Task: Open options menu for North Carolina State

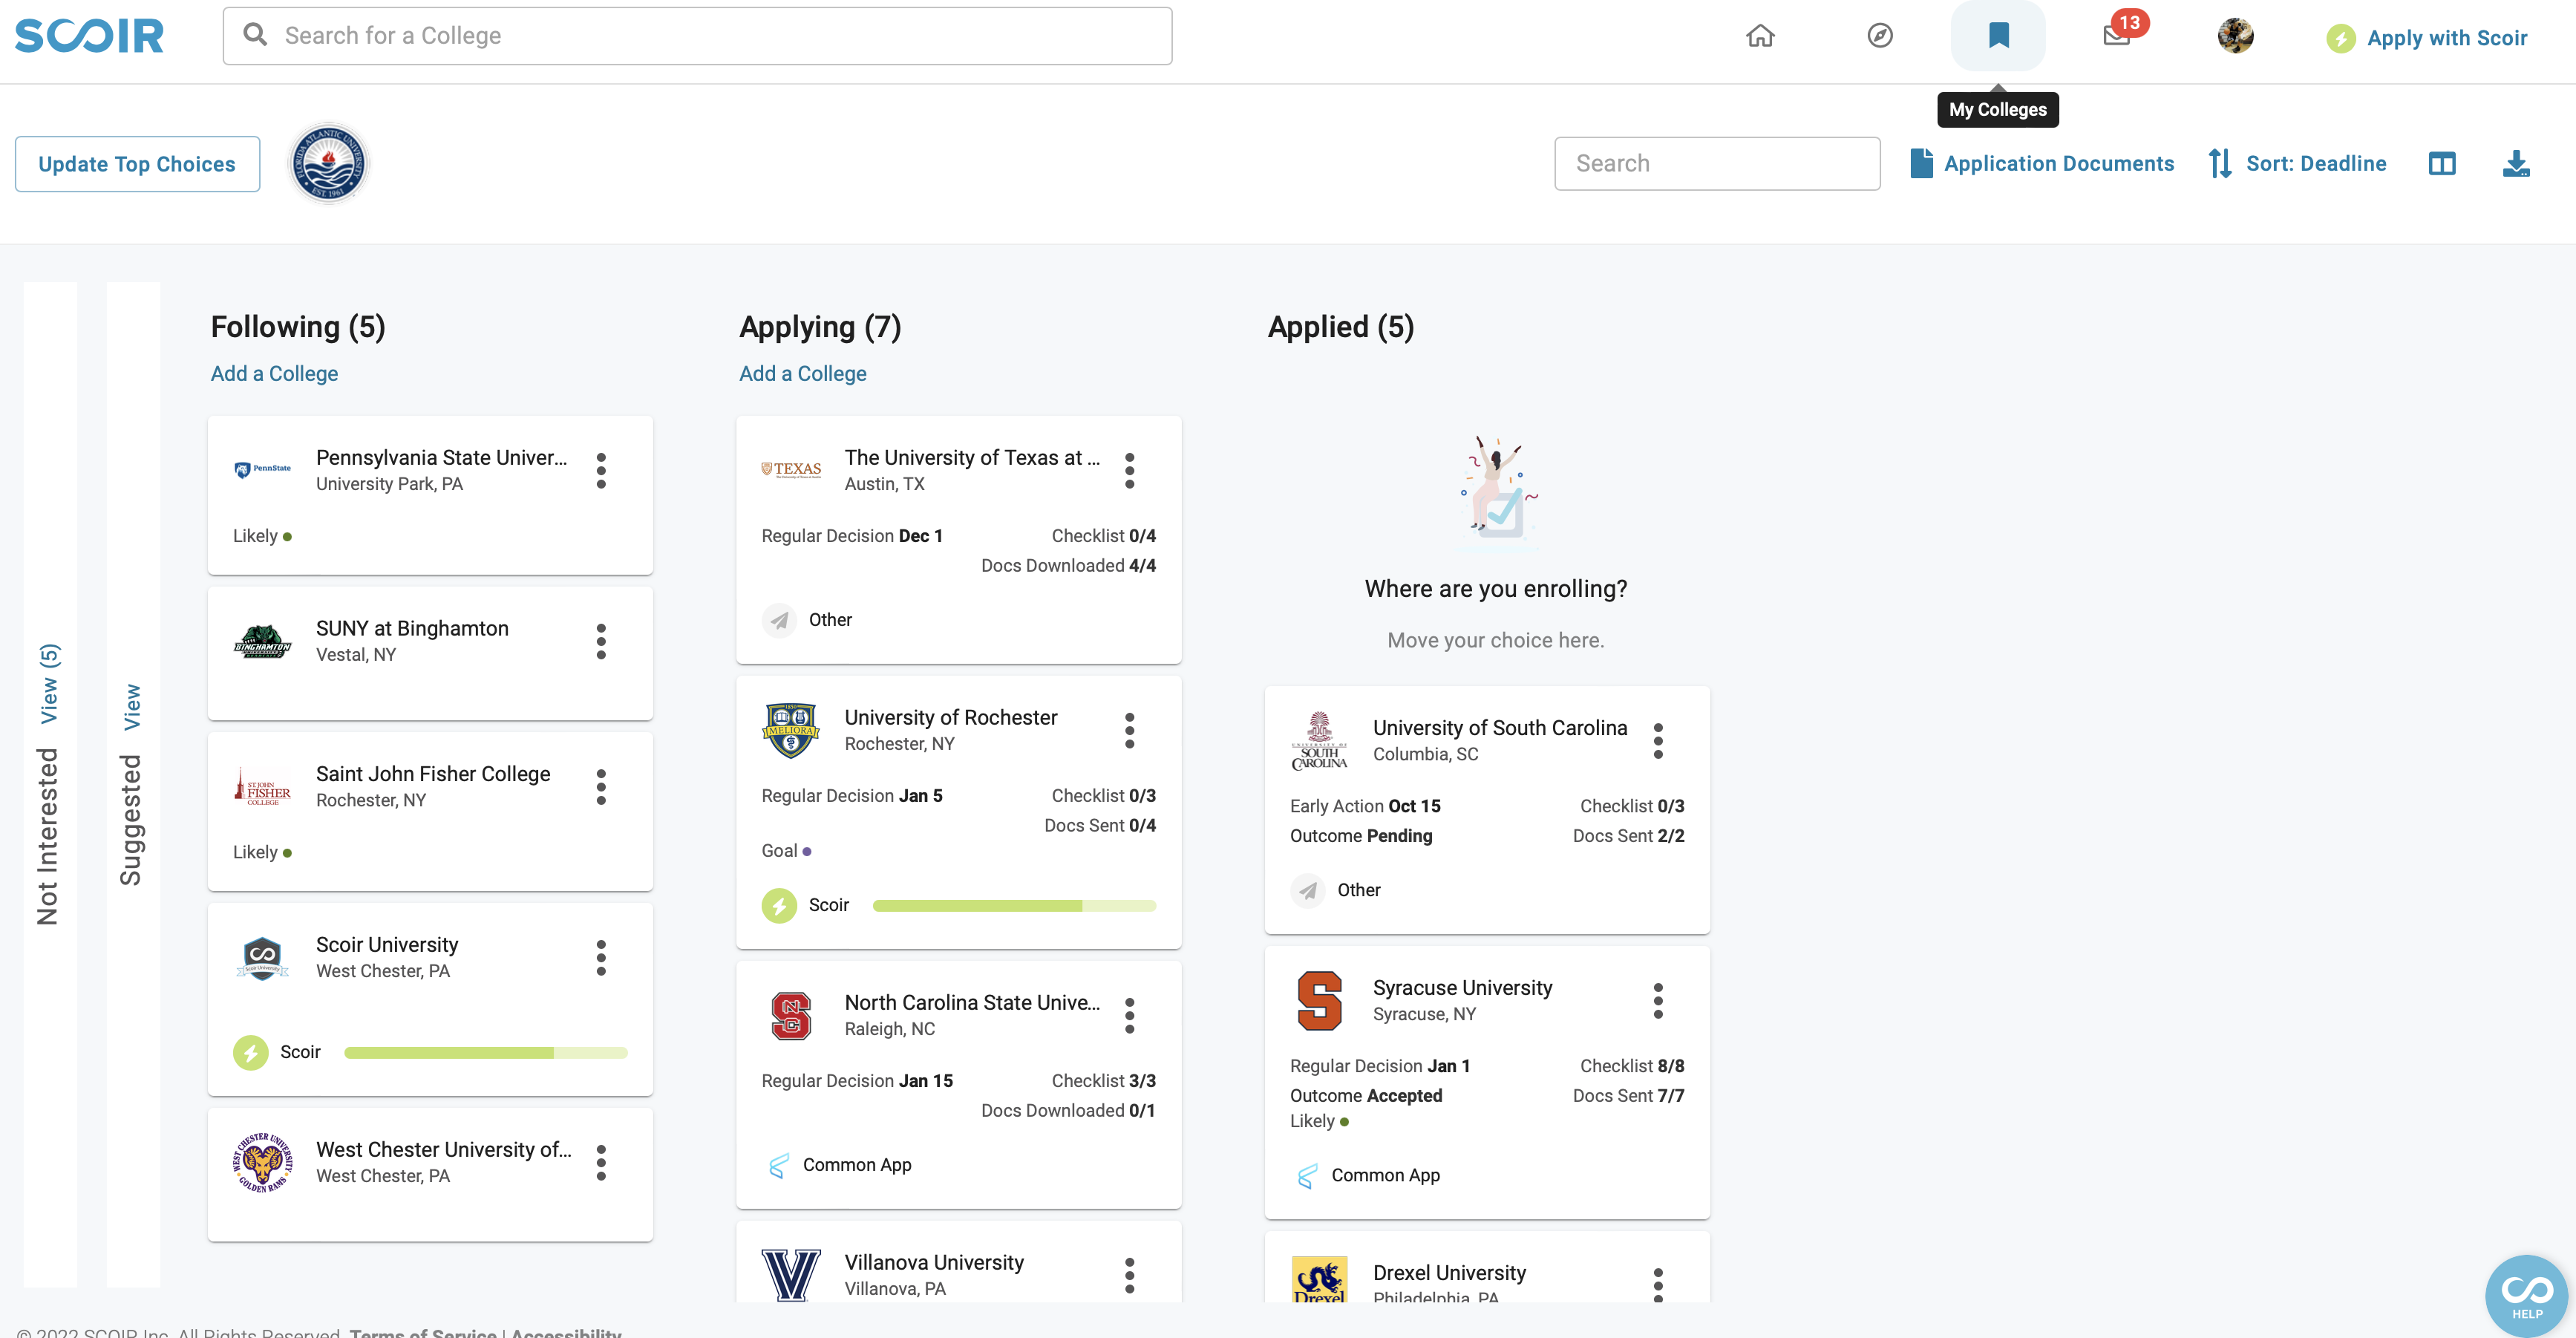Action: pos(1130,1015)
